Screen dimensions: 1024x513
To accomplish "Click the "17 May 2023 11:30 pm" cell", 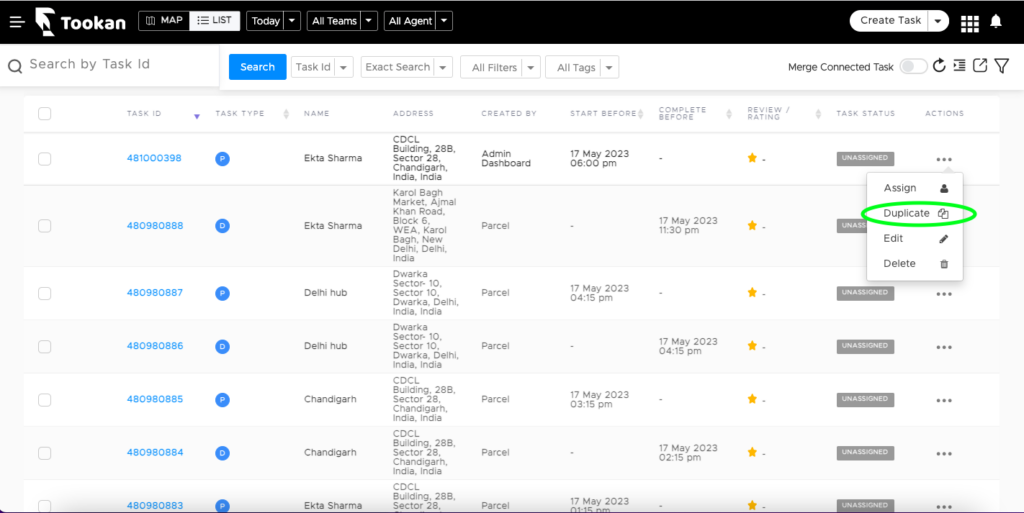I will pos(688,225).
